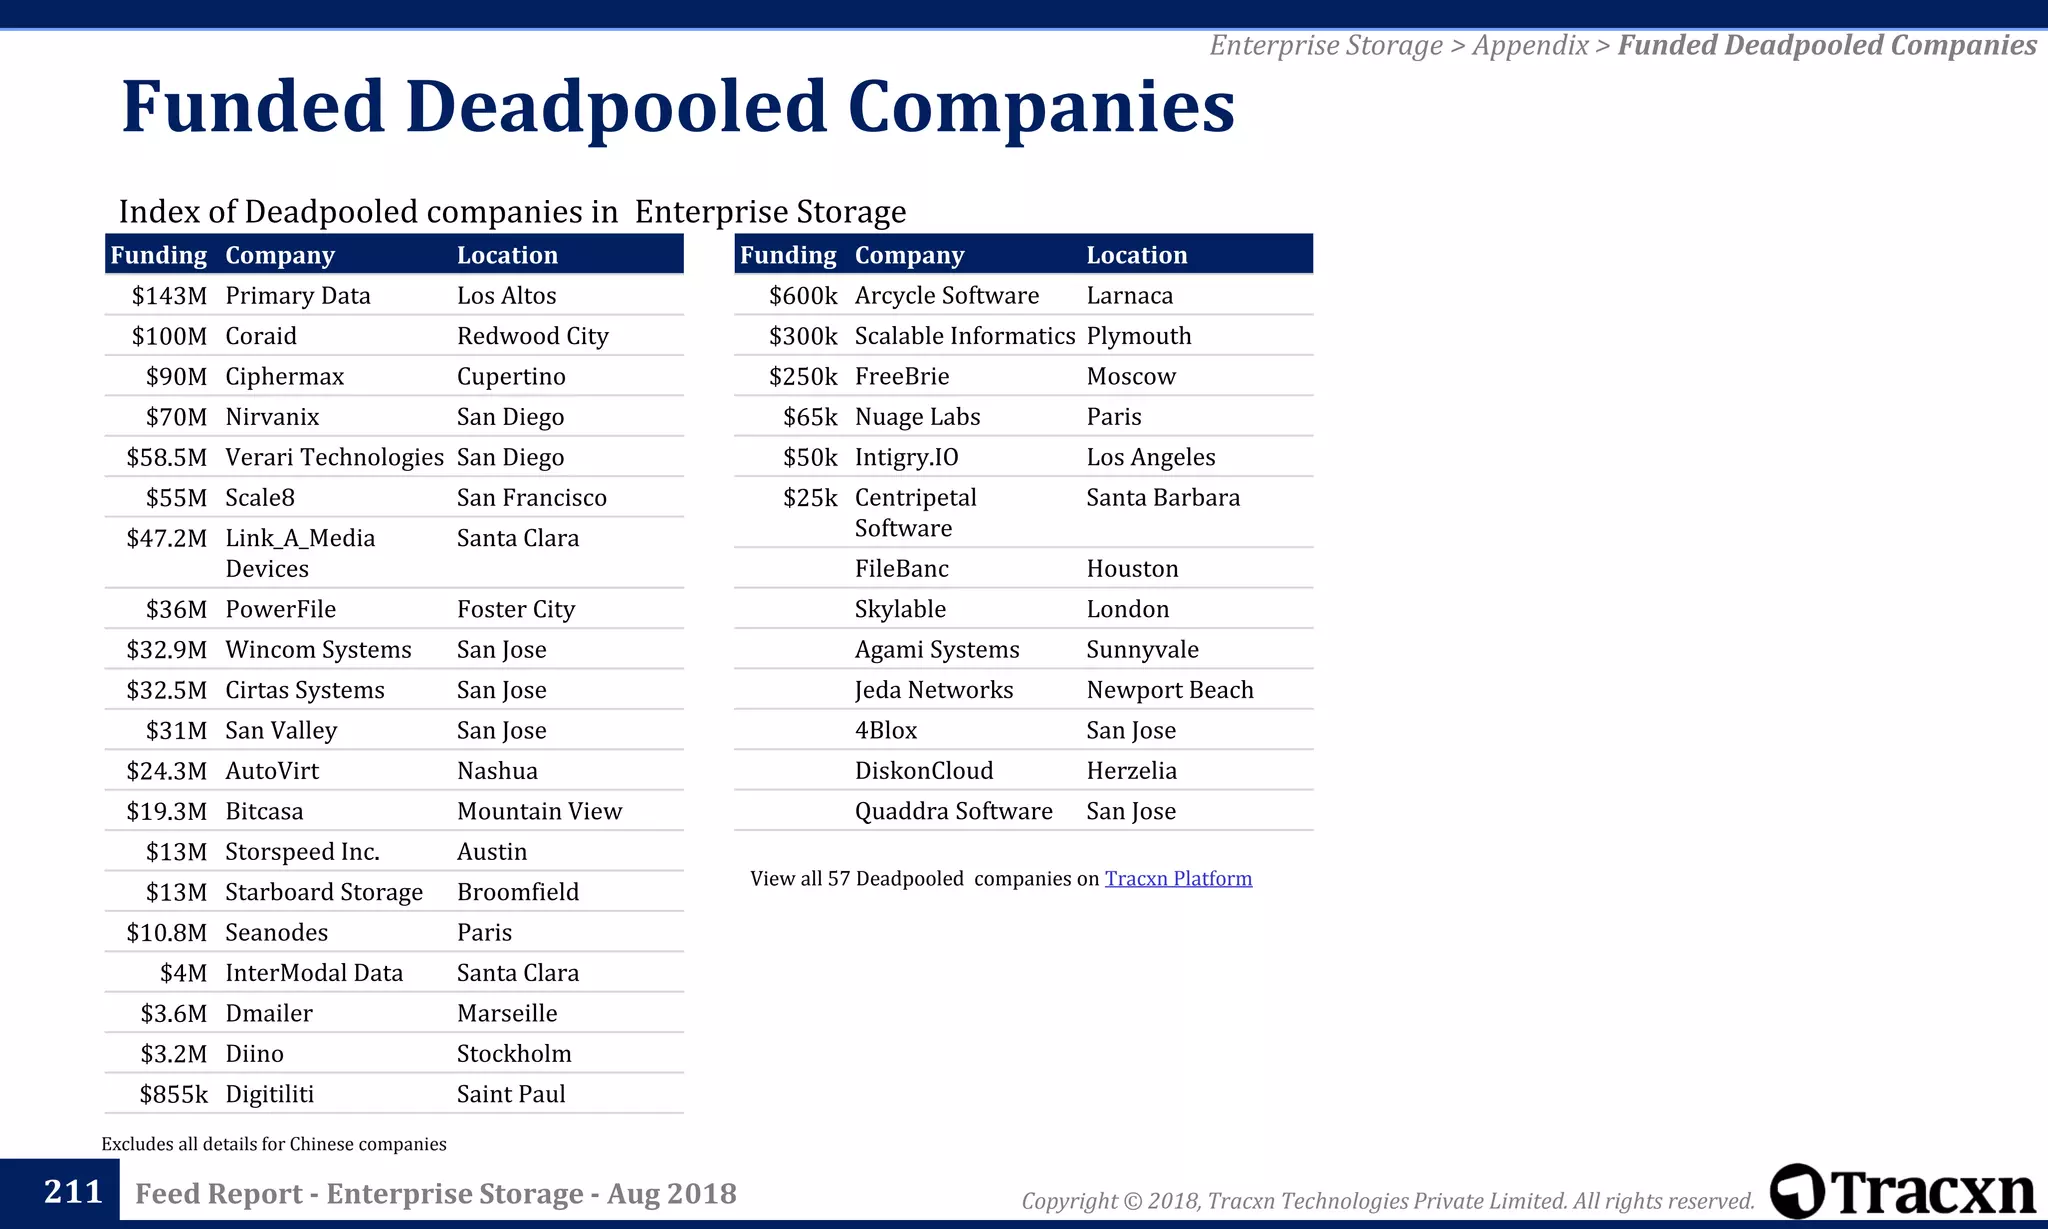
Task: Click Quaddra Software company name
Action: coord(954,811)
